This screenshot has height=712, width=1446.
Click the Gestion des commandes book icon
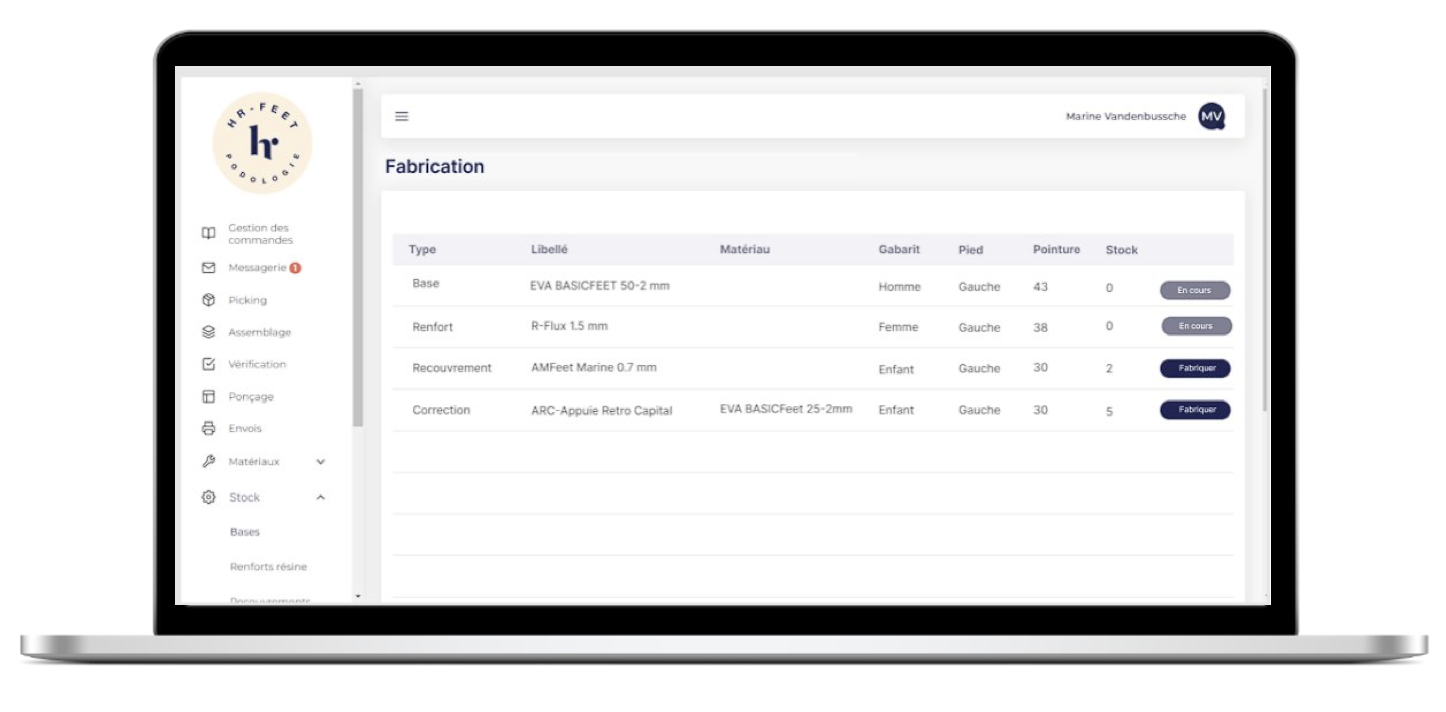pos(208,234)
